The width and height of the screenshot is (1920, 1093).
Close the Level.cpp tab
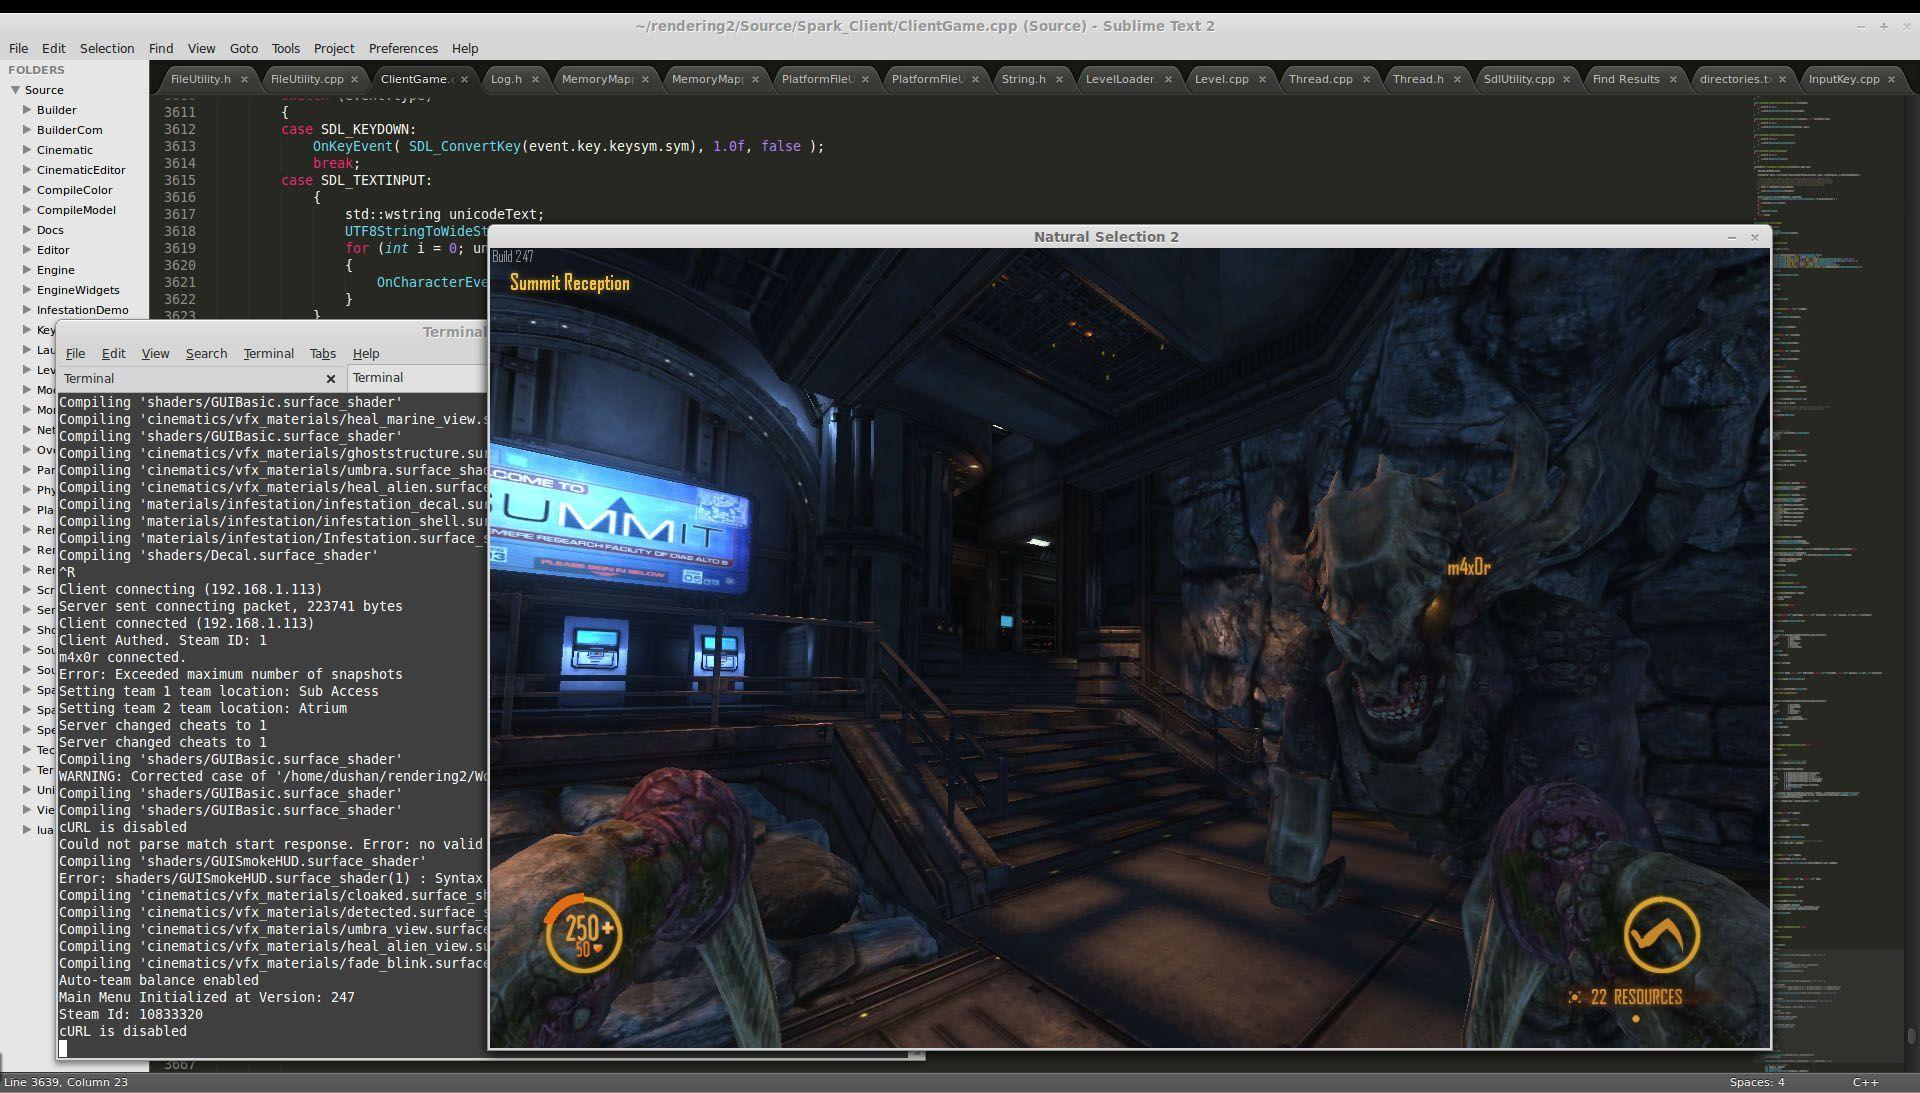tap(1262, 79)
